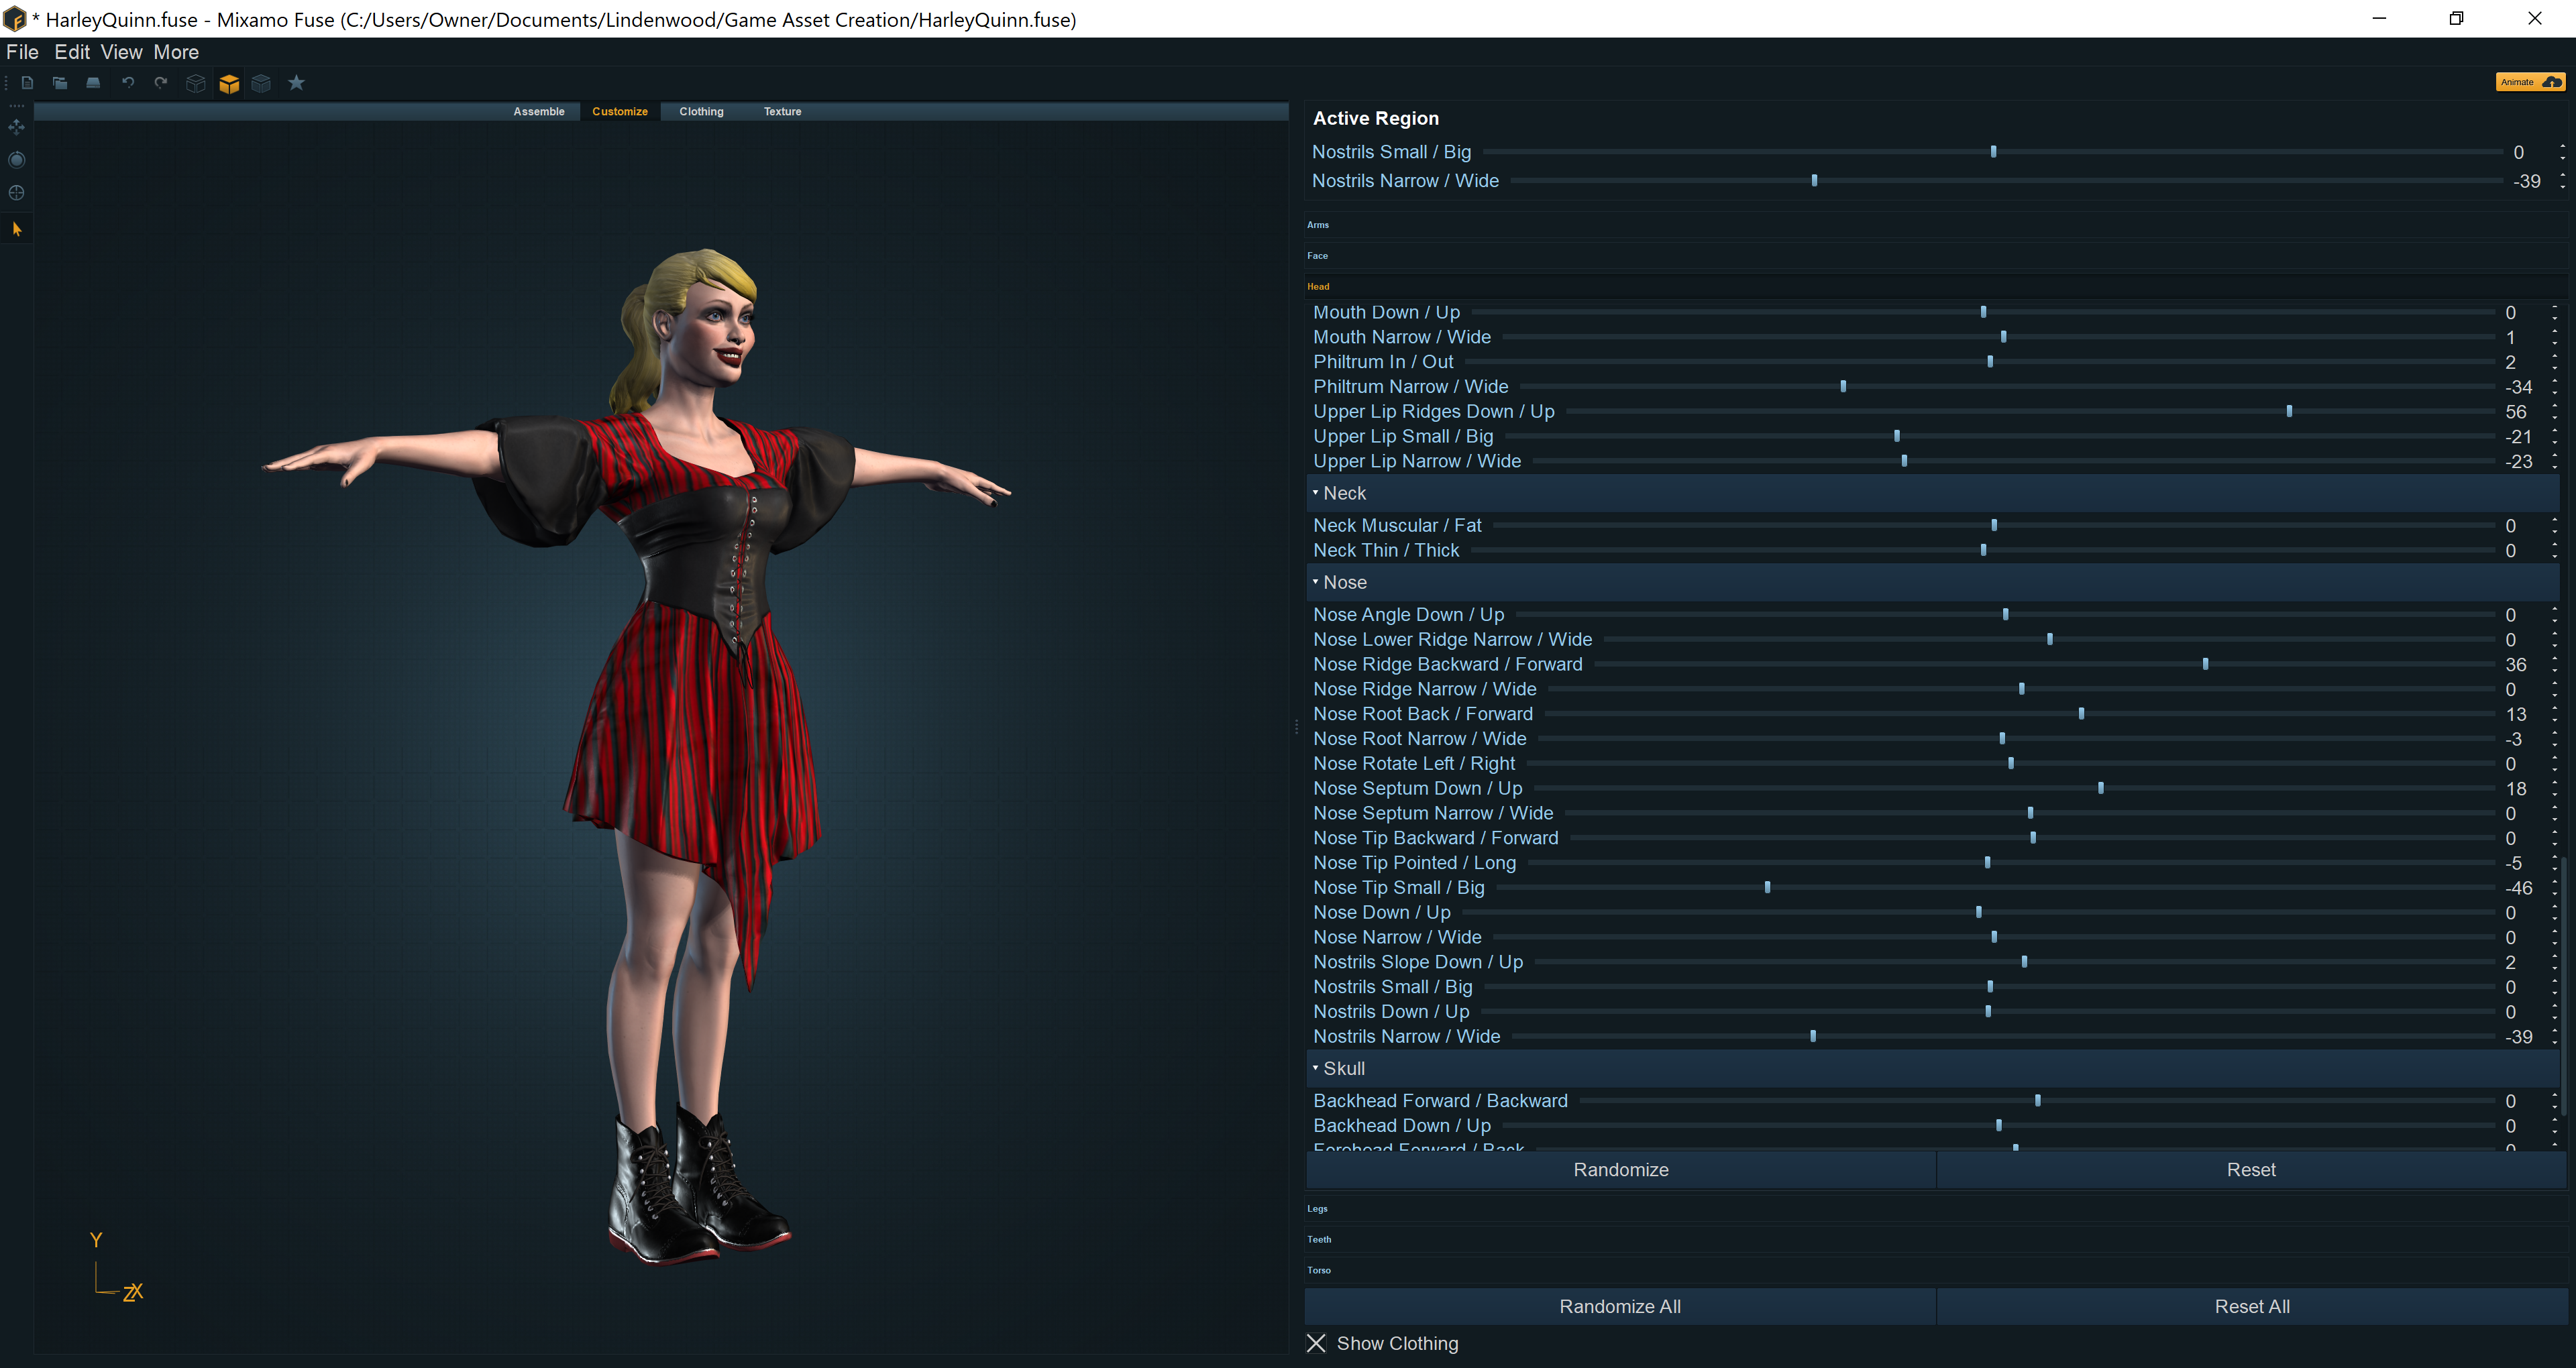Screen dimensions: 2576x1368
Task: Click the stepper beside the Active Region Nostrils Small / Big value
Action: [x=2562, y=152]
